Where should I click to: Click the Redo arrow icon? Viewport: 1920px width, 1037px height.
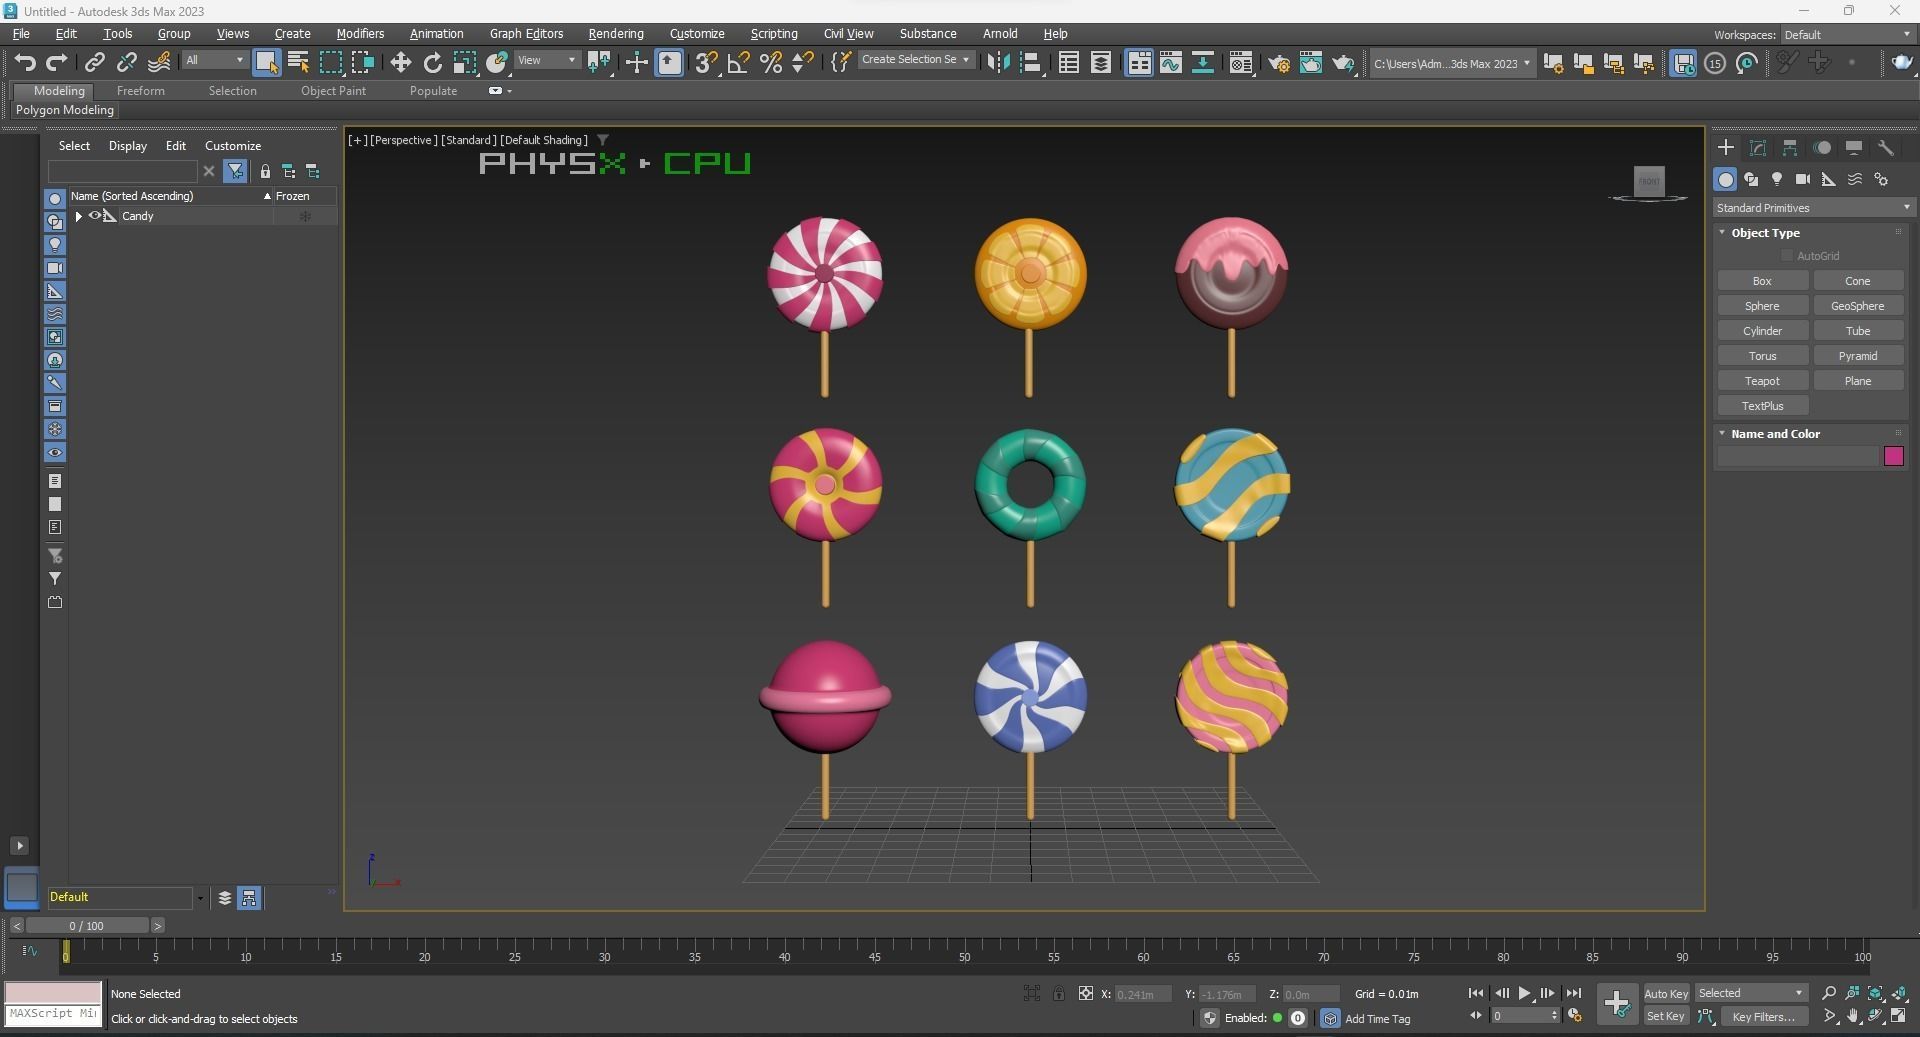pyautogui.click(x=57, y=63)
